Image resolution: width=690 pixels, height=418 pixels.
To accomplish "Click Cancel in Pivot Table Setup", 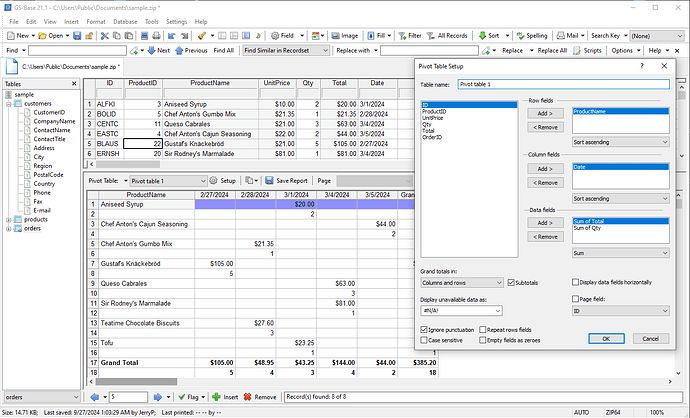I will click(x=651, y=338).
